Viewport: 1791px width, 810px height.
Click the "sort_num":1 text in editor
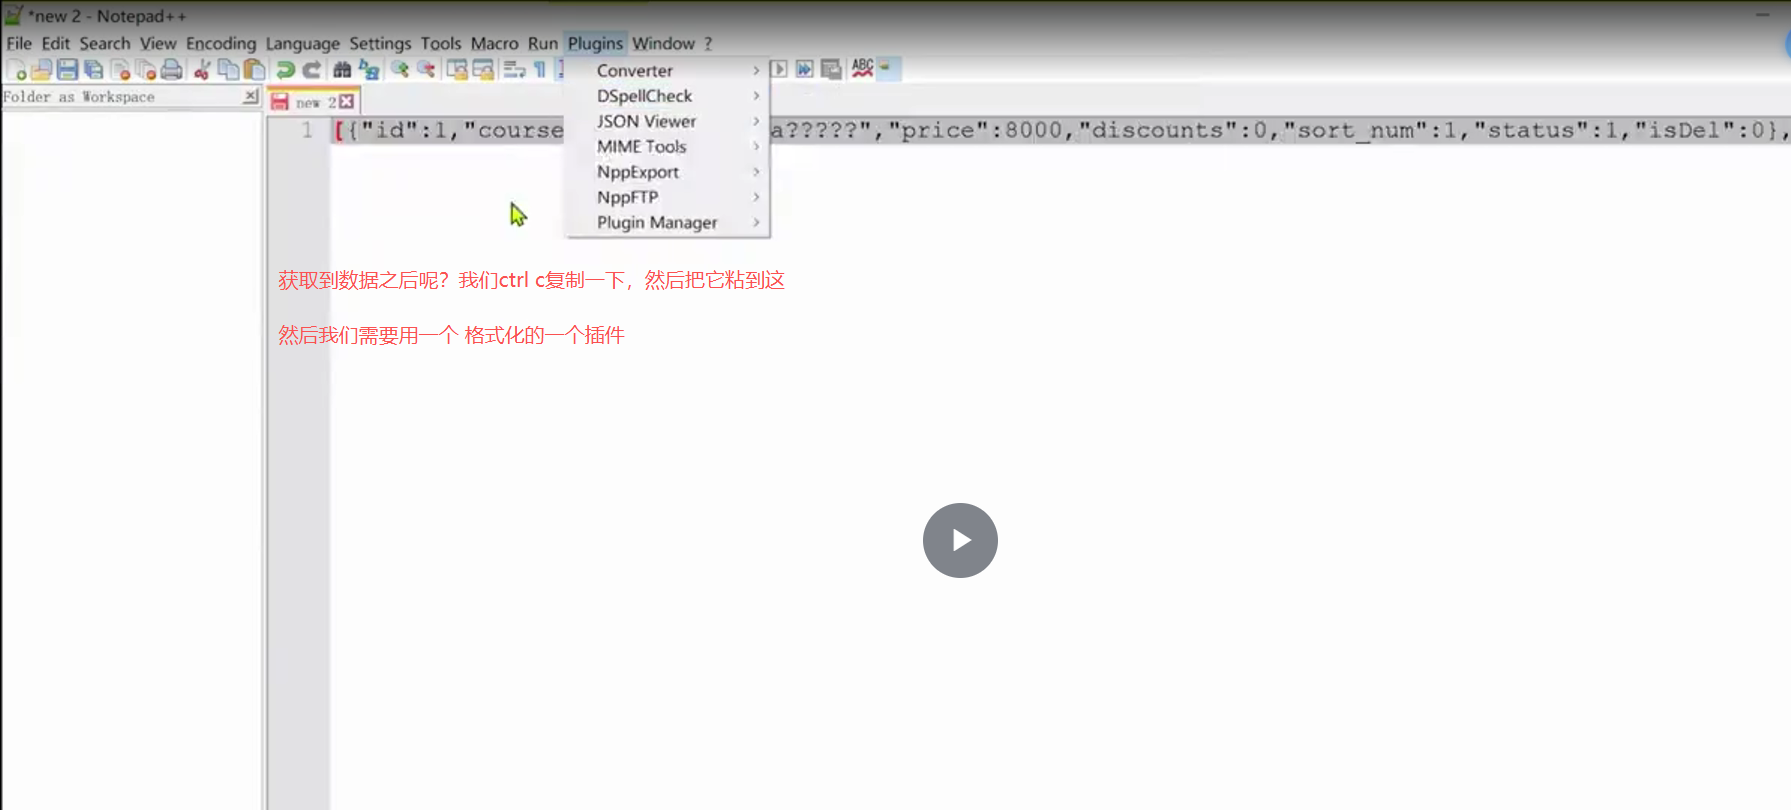[1373, 130]
